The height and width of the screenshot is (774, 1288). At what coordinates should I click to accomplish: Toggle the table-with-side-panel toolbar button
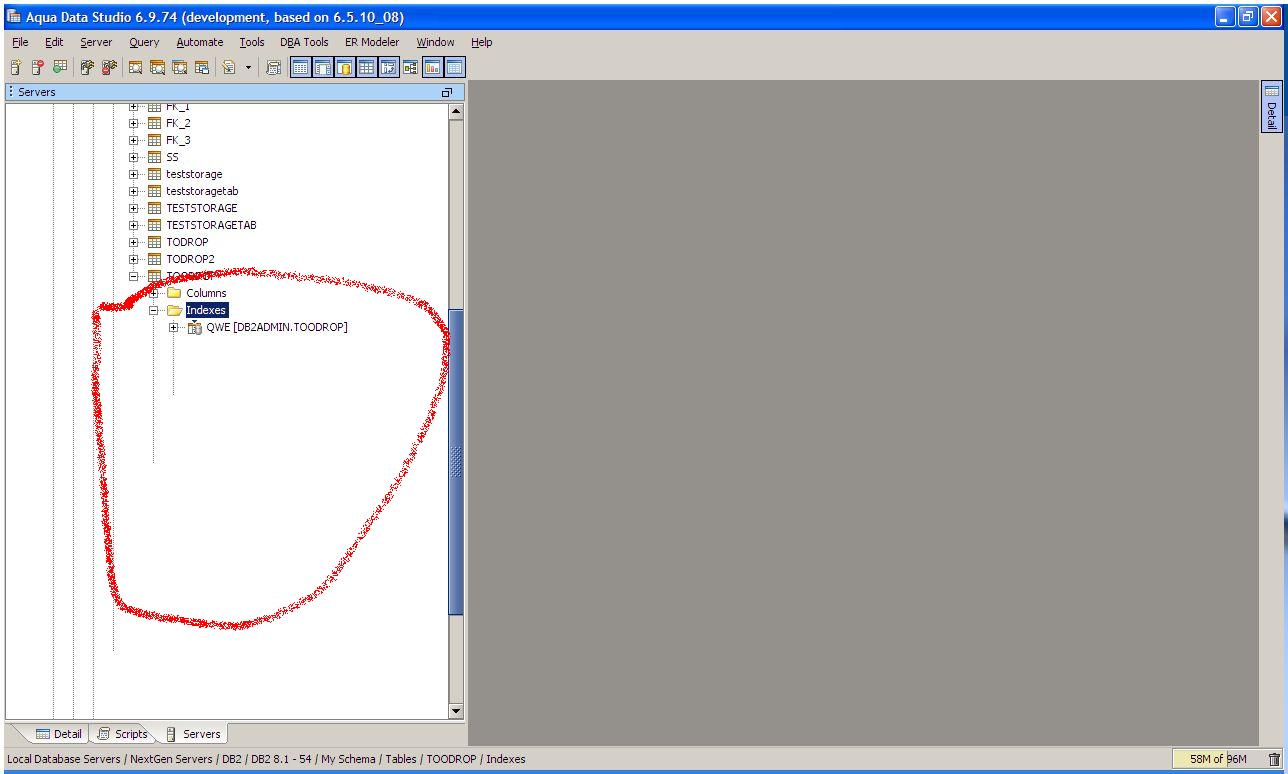tap(322, 68)
